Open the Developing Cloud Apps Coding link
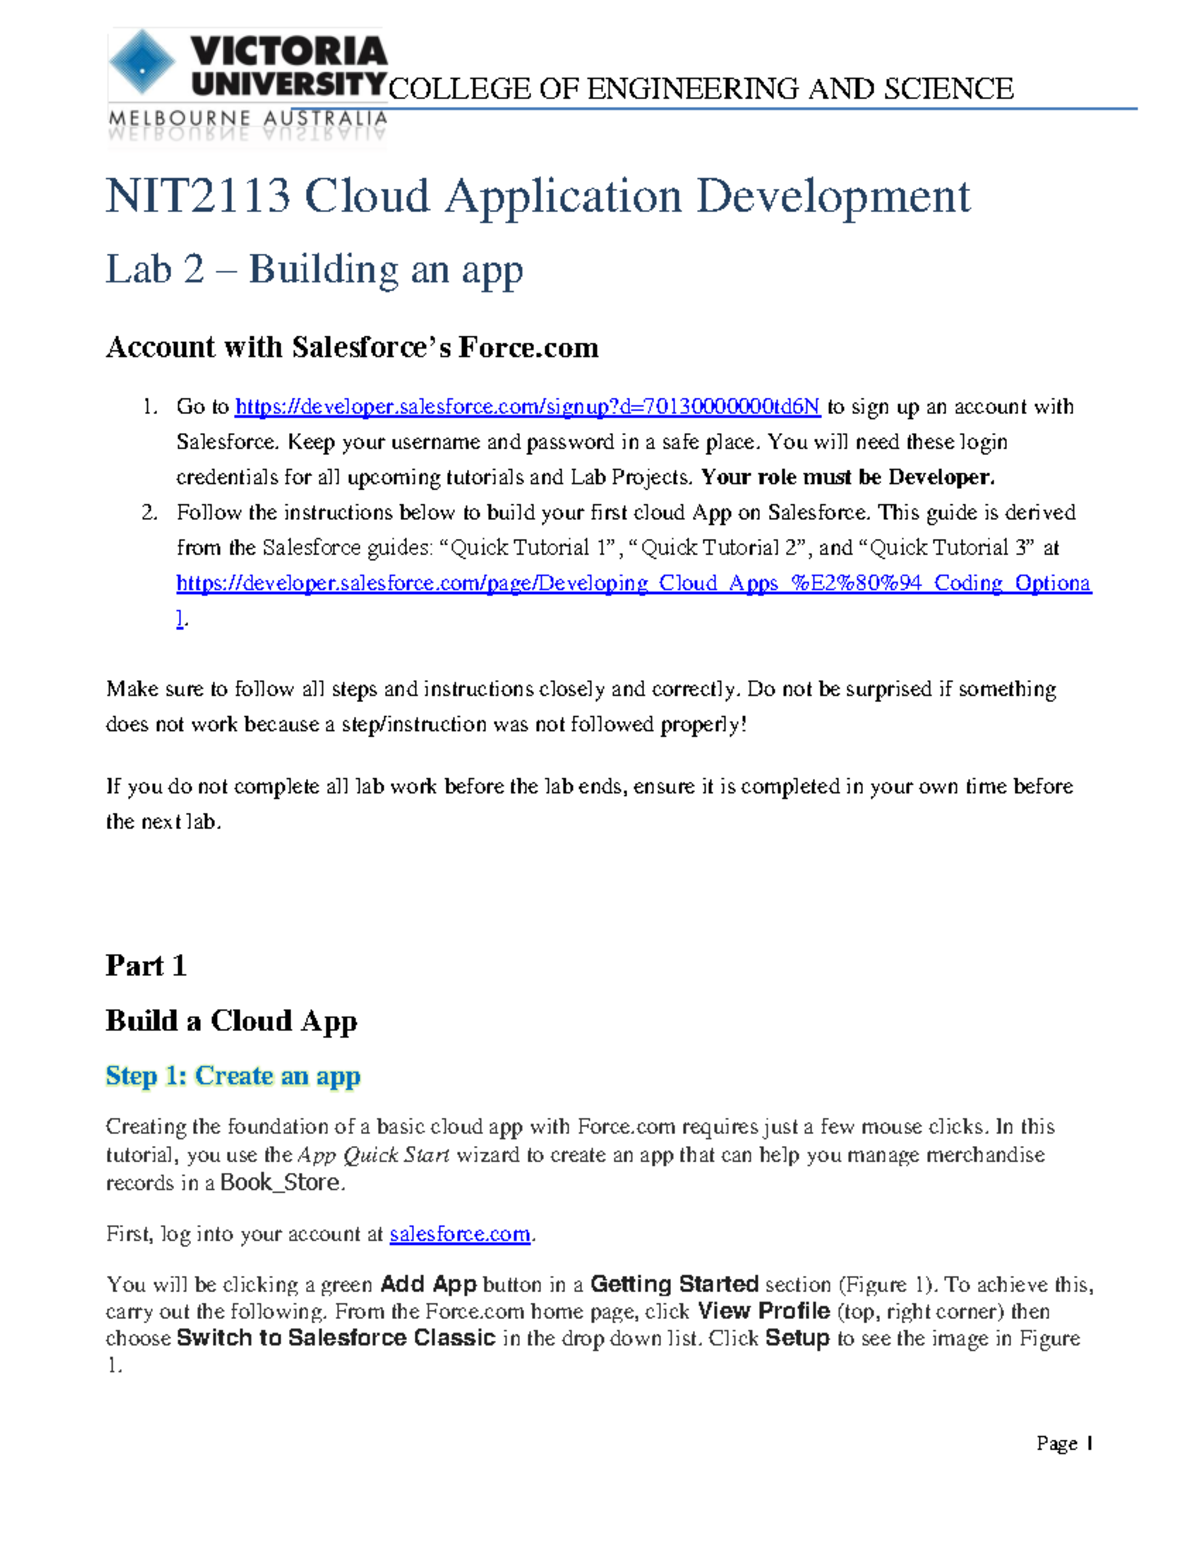 (633, 582)
